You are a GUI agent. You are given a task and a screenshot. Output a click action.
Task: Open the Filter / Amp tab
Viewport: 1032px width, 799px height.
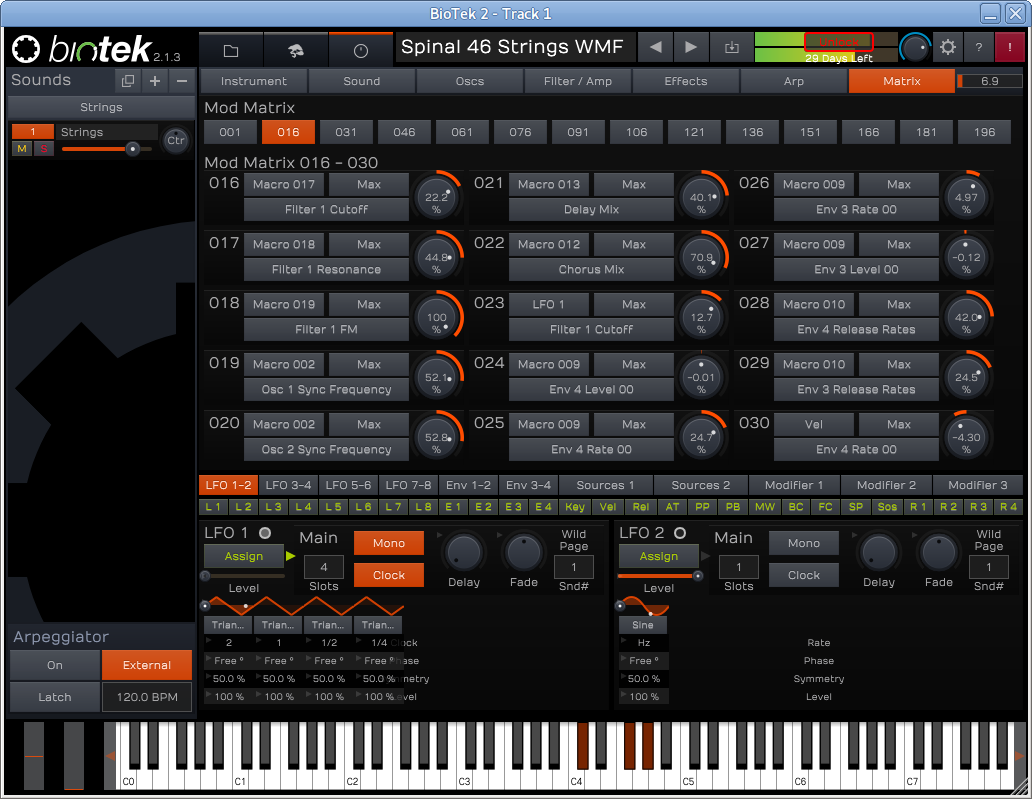[x=578, y=81]
